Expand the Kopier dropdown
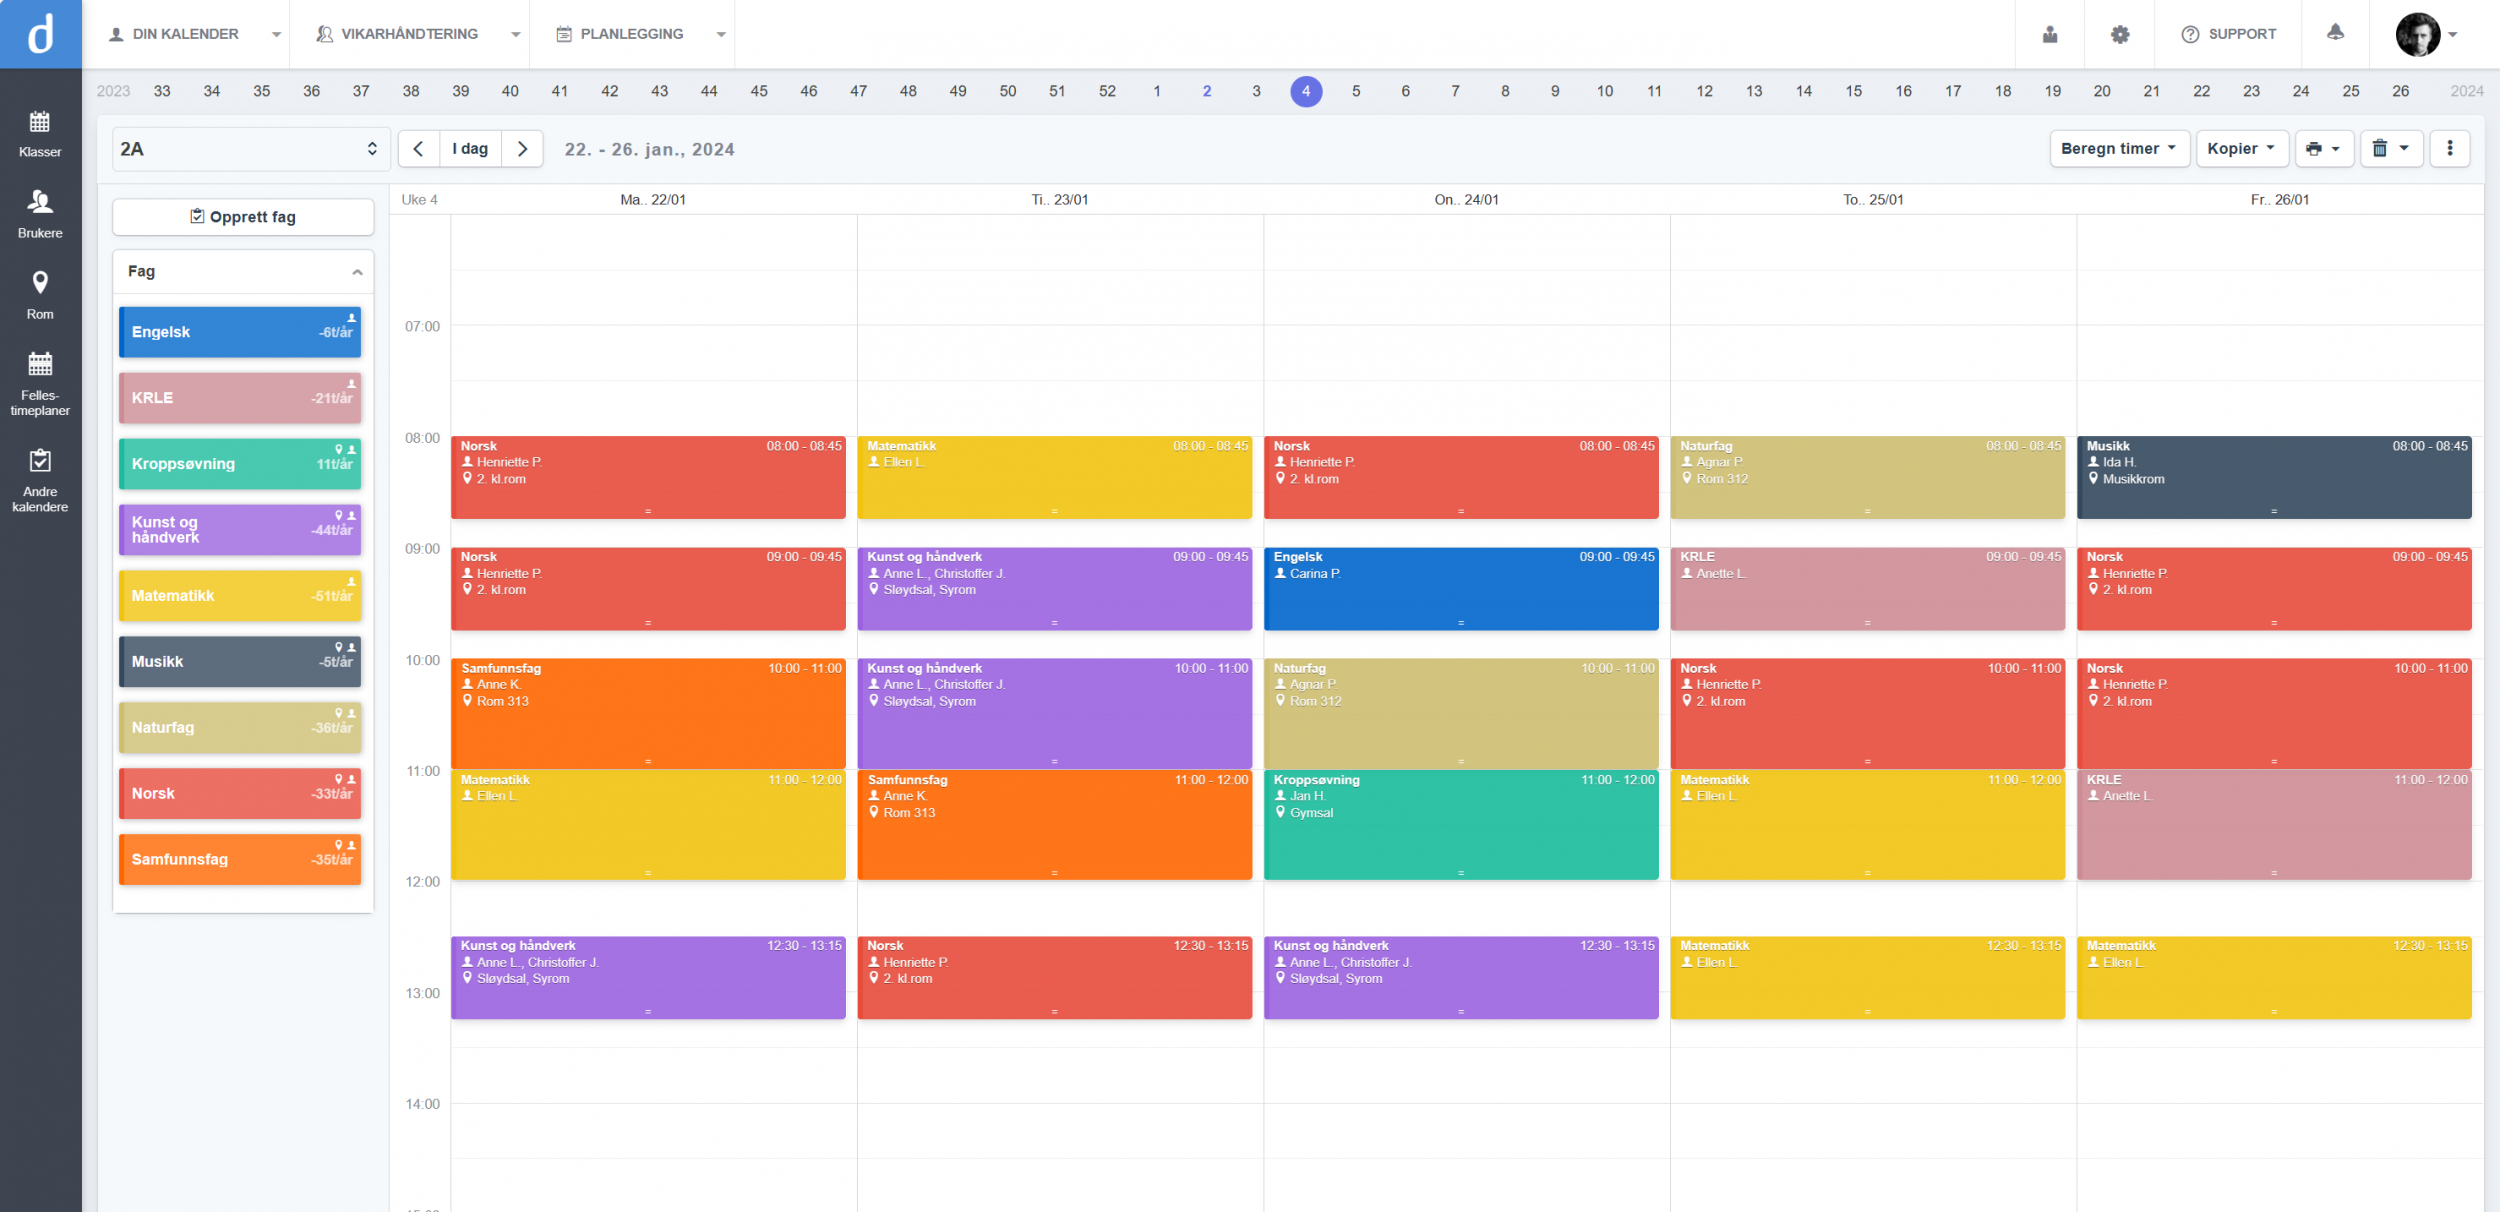The image size is (2500, 1212). coord(2243,148)
